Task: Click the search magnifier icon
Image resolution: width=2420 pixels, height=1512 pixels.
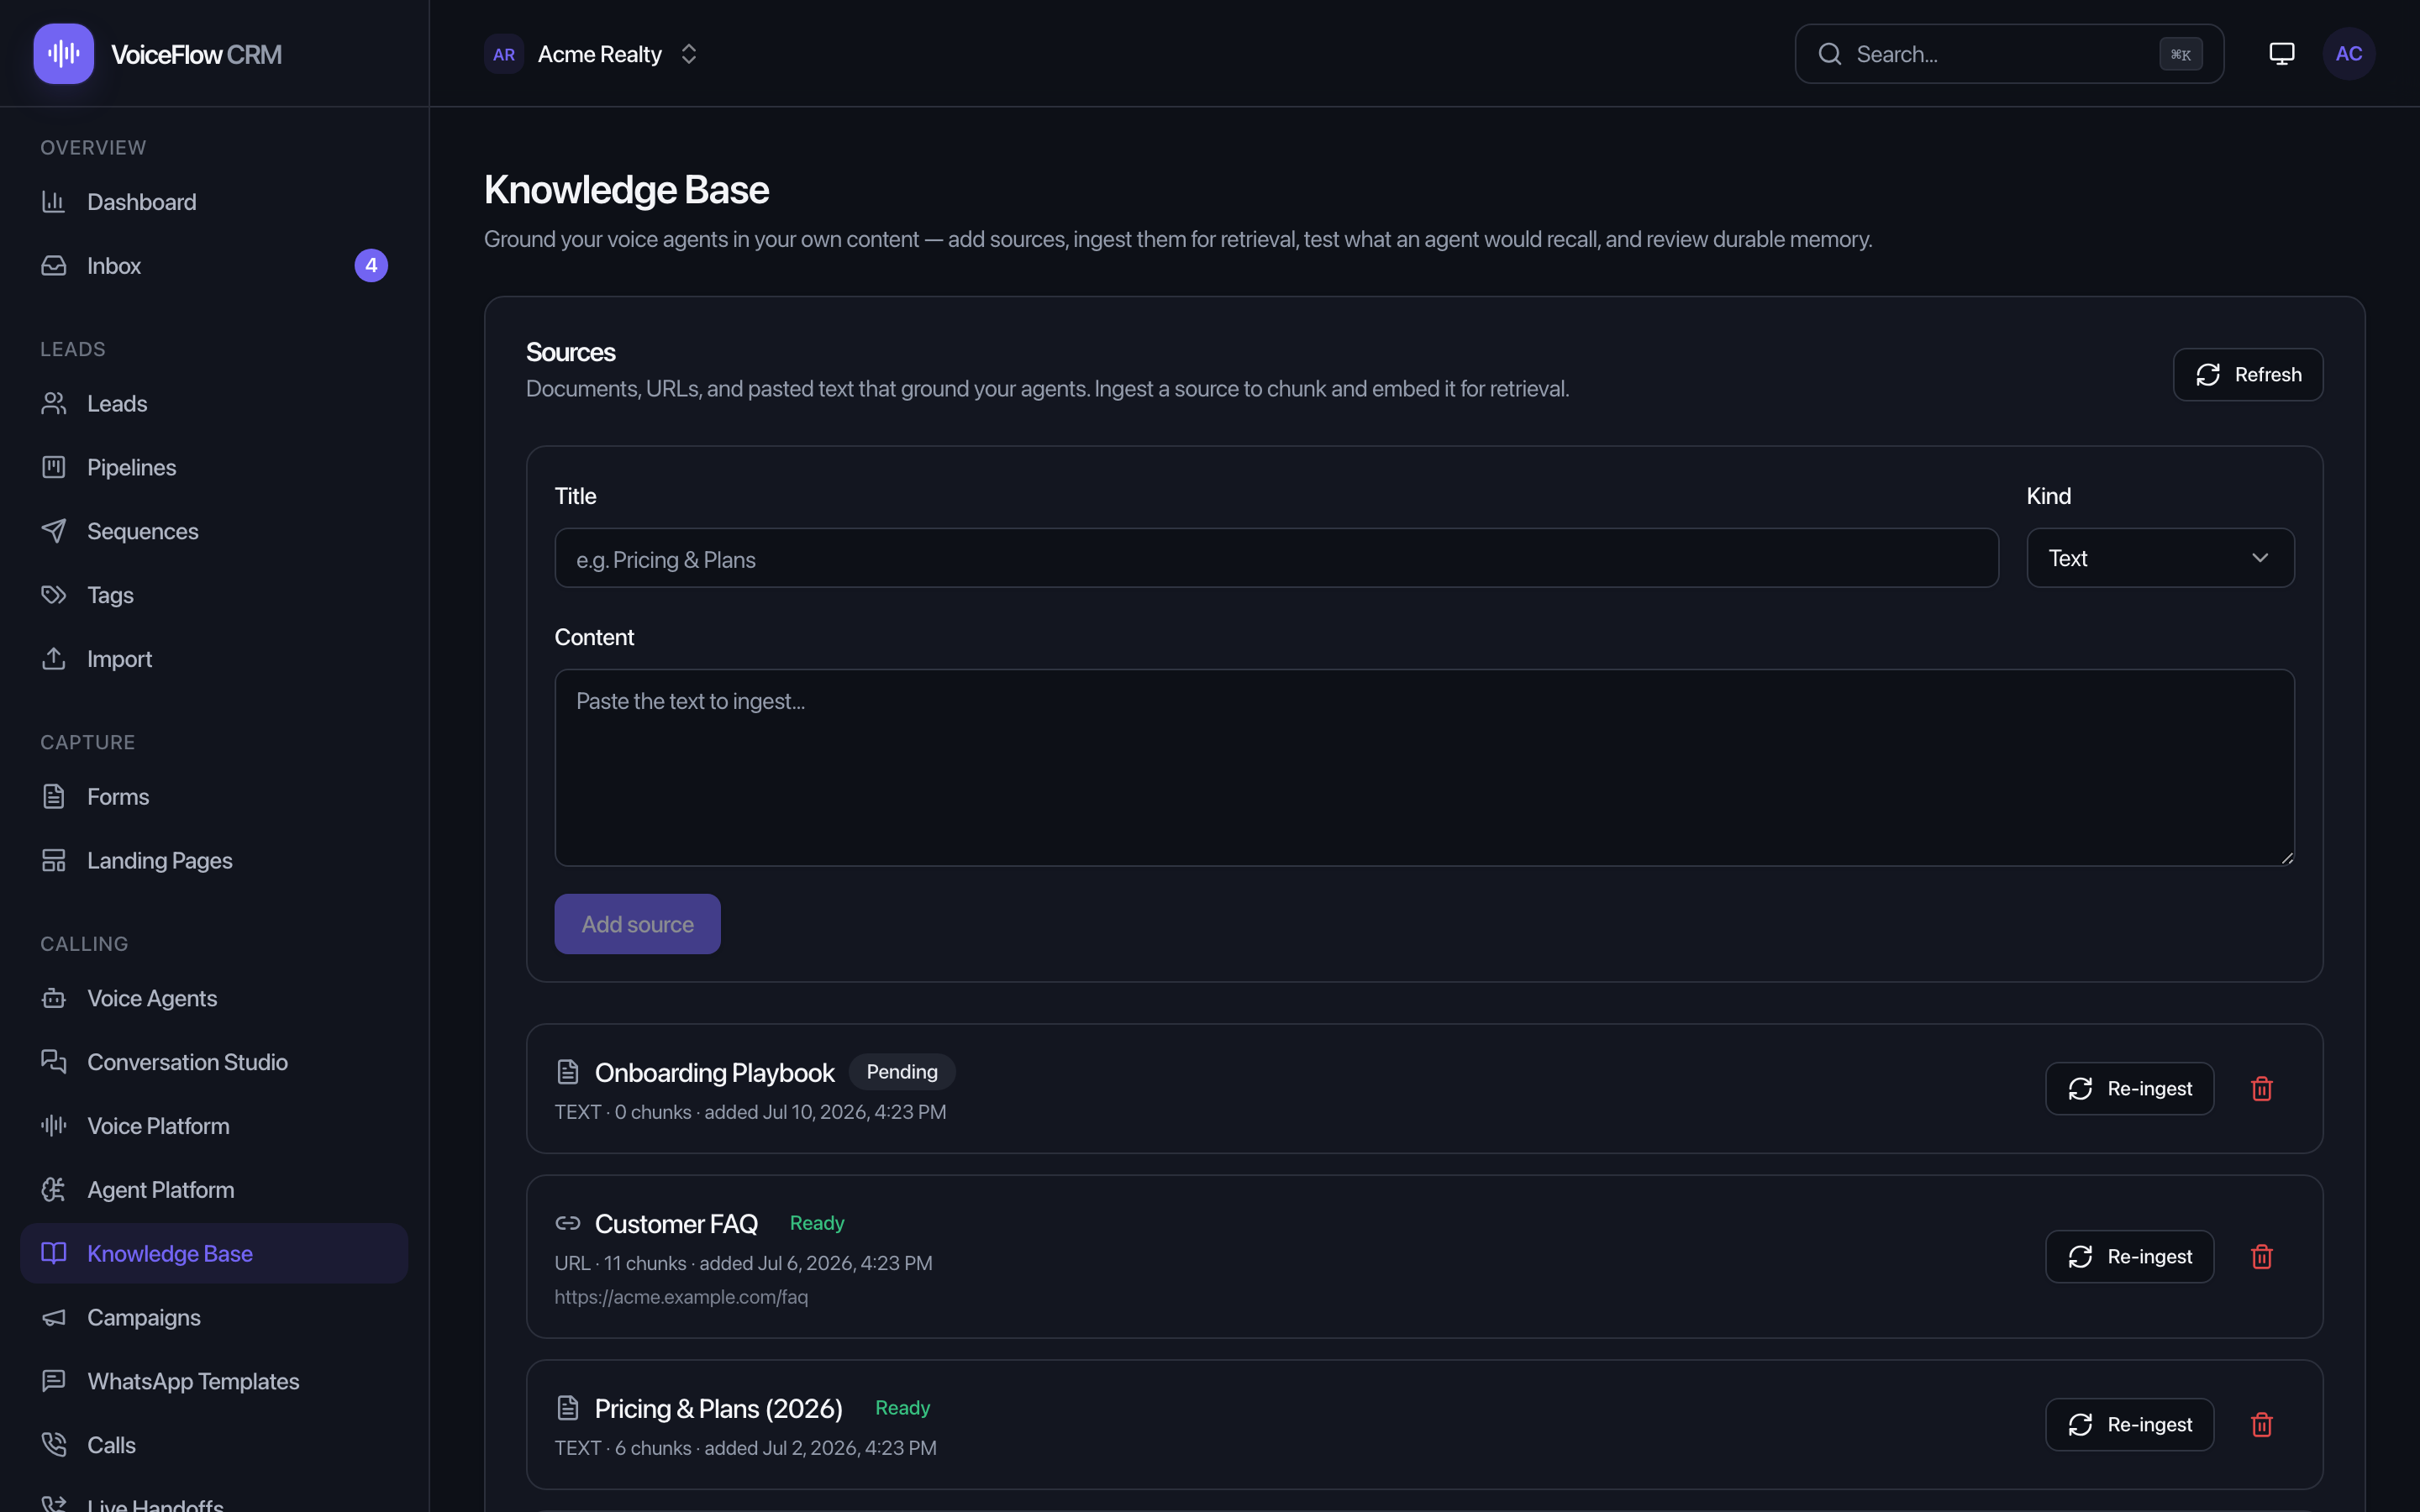Action: coord(1830,54)
